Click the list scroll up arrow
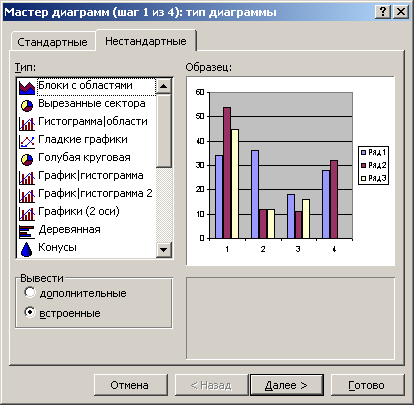The image size is (414, 405). click(163, 86)
